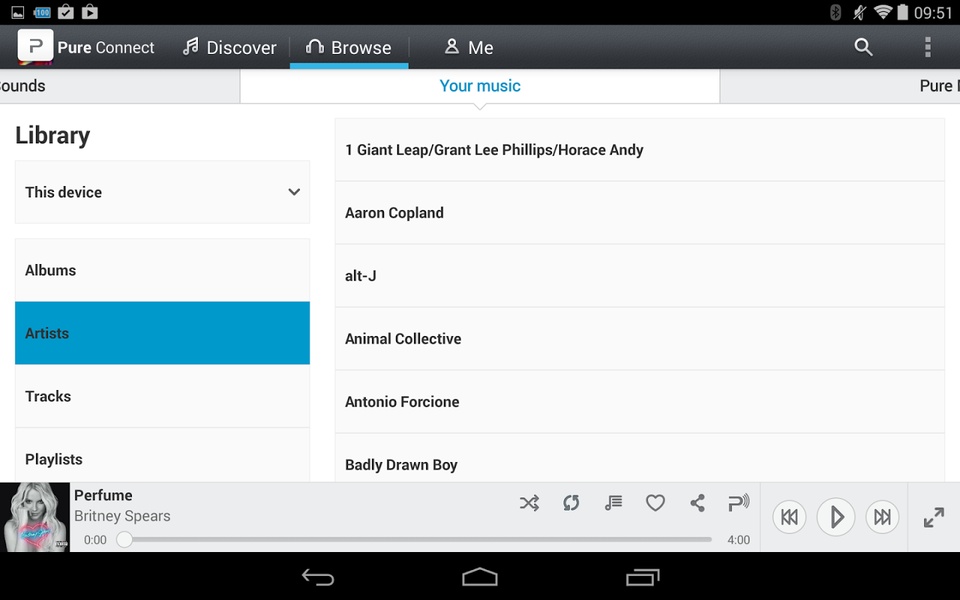Open the play queue list icon
Viewport: 960px width, 600px height.
pos(613,503)
